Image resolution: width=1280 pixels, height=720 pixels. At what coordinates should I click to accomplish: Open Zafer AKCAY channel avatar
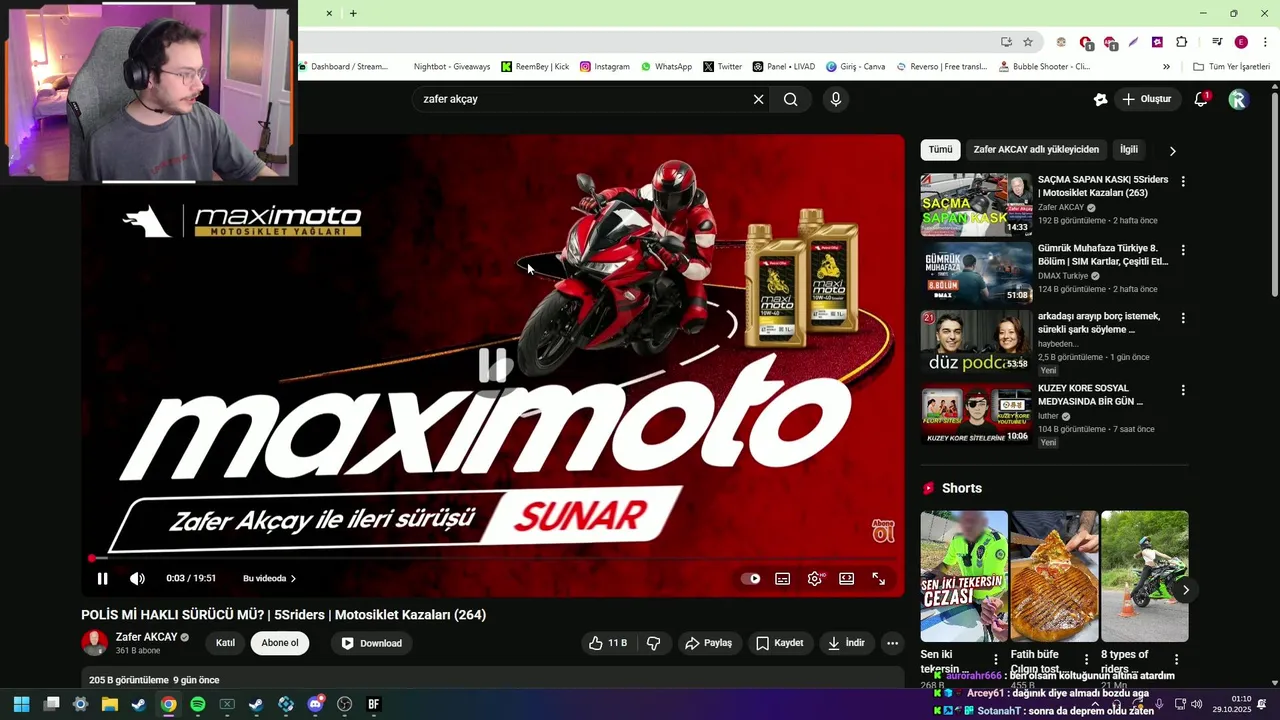click(x=95, y=643)
